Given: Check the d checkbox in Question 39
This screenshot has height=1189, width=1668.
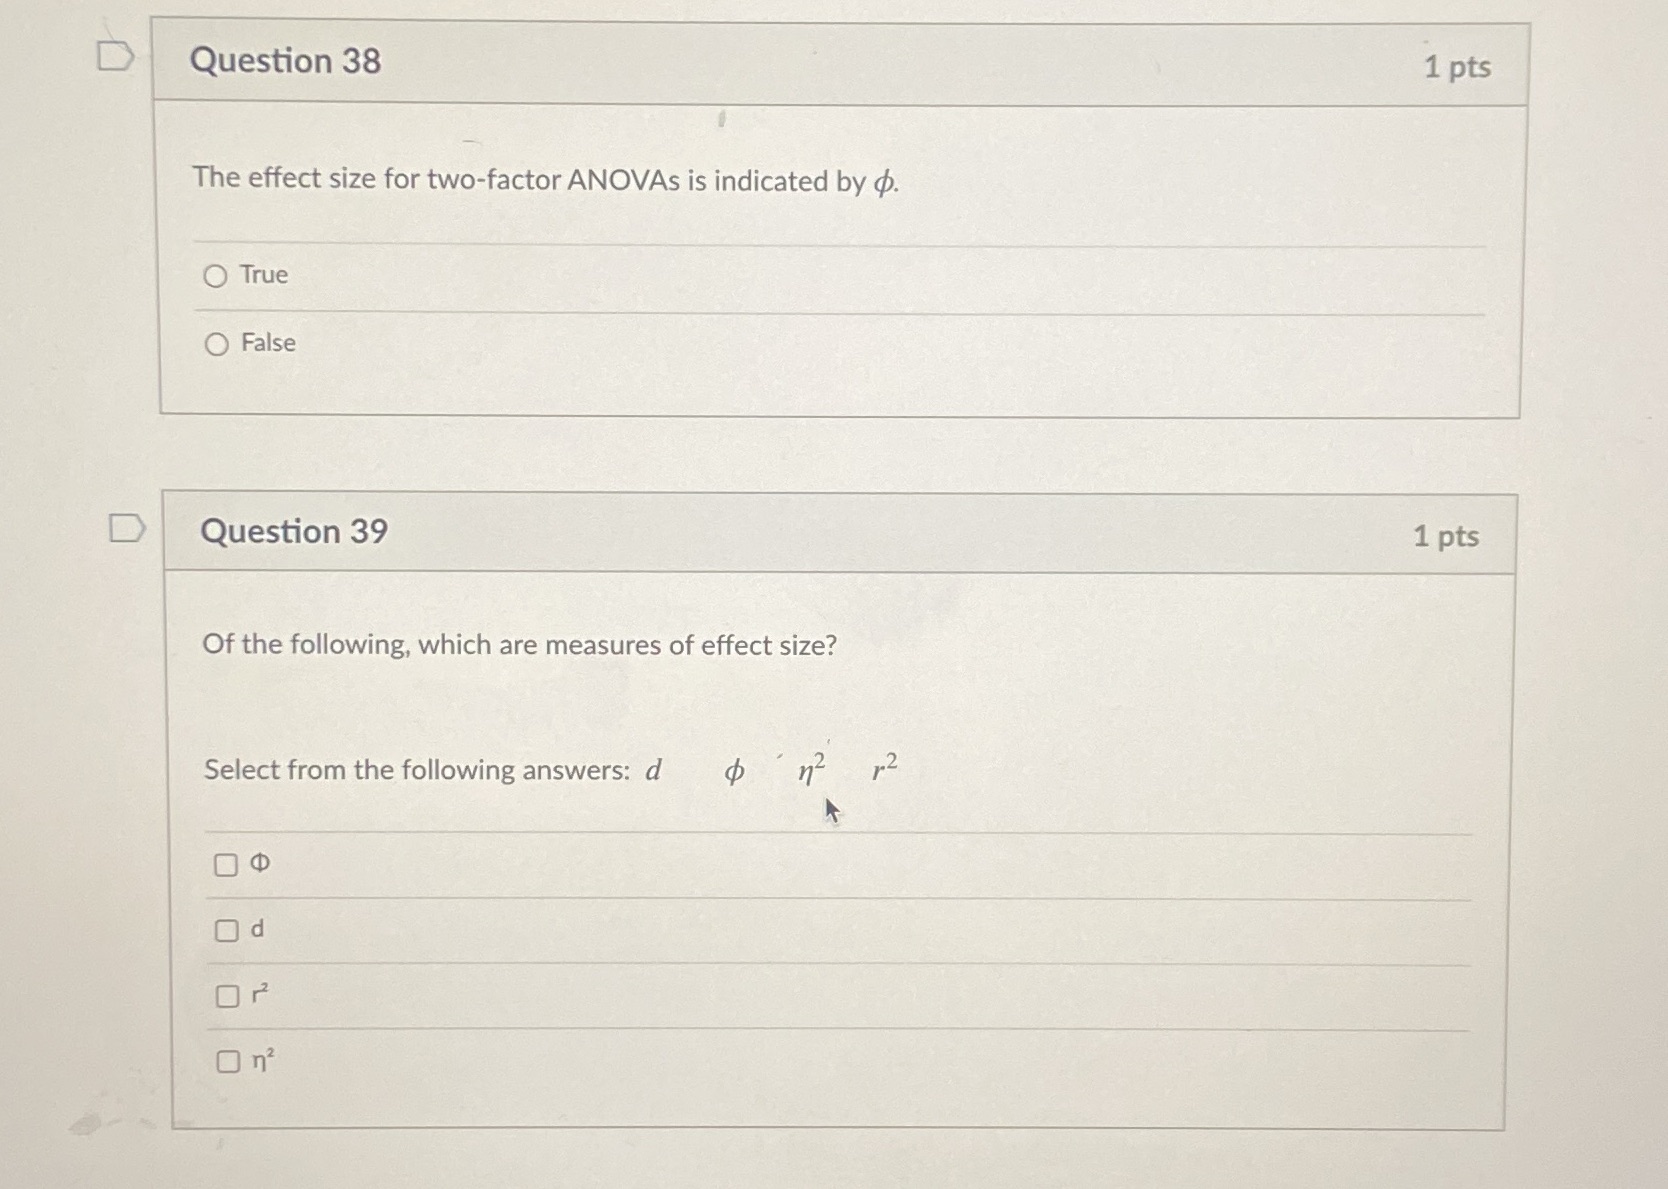Looking at the screenshot, I should pyautogui.click(x=227, y=929).
